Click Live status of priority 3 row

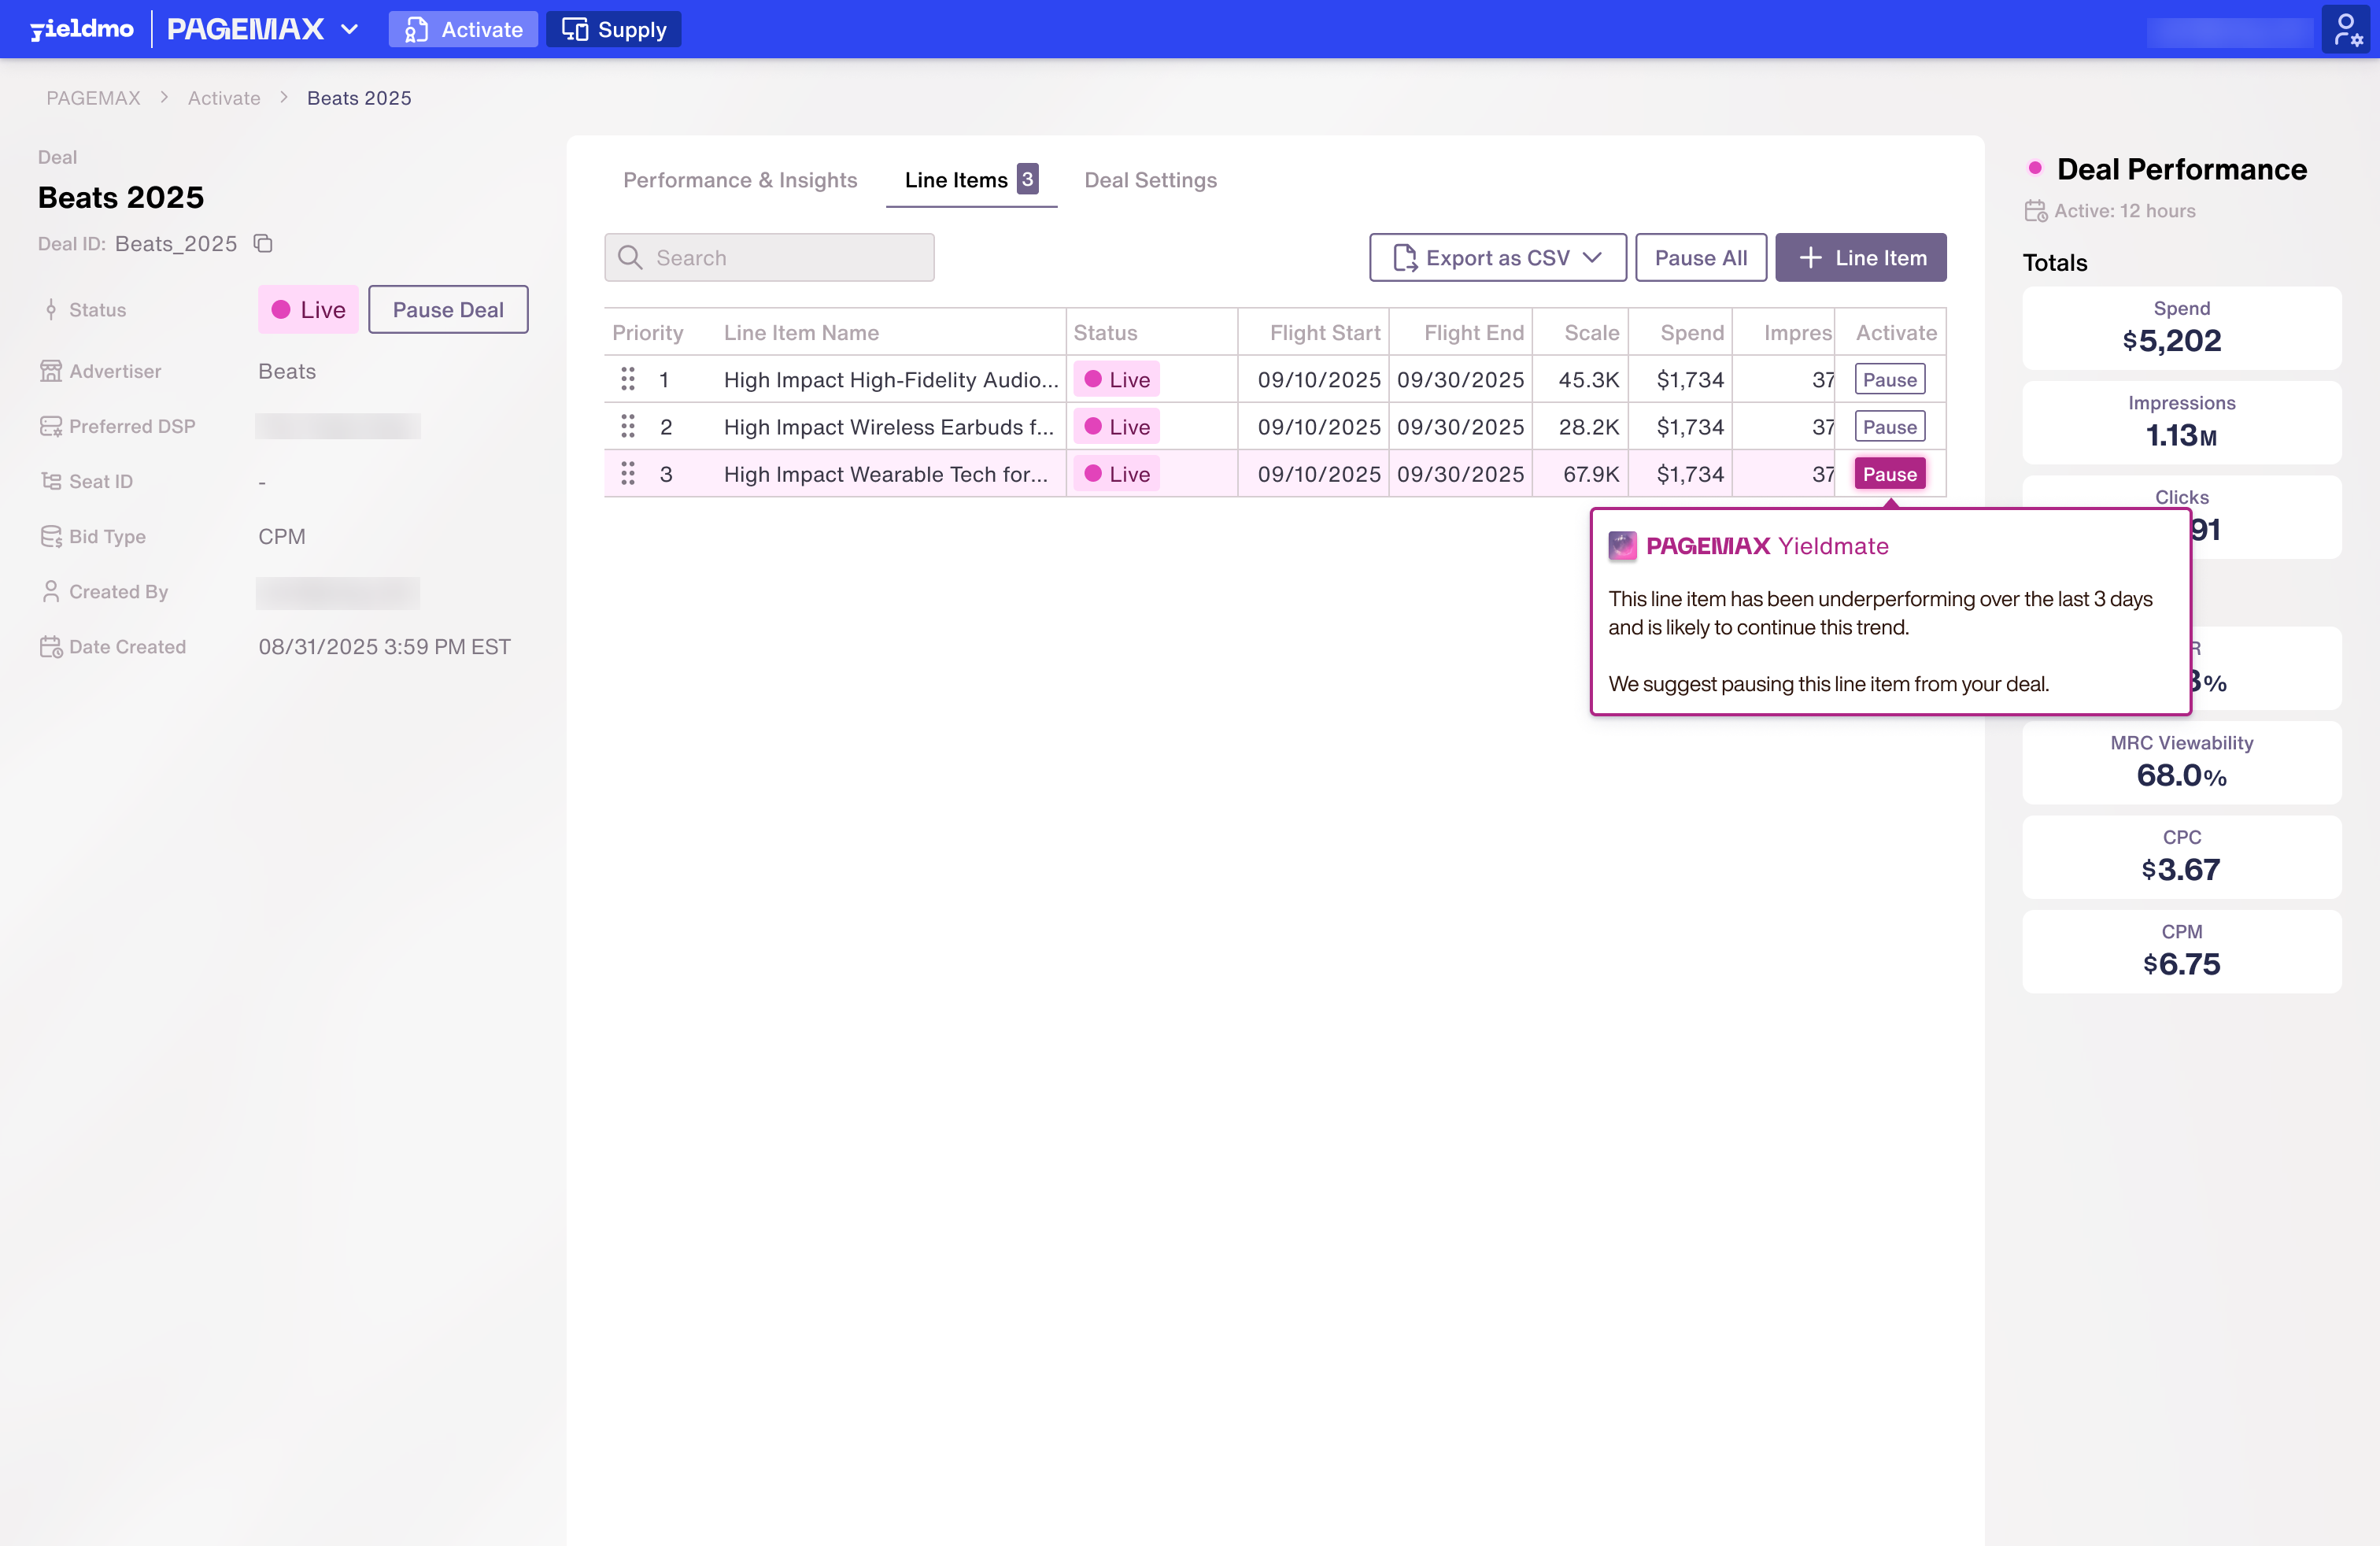pos(1116,474)
